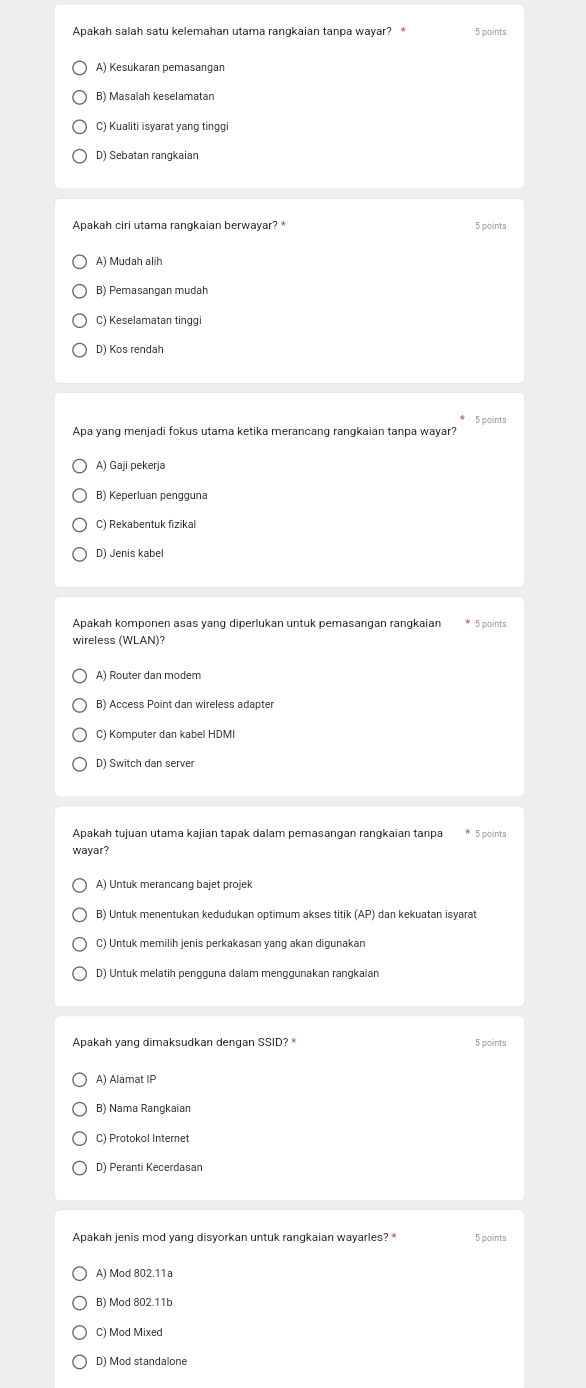The image size is (586, 1388).
Task: Choose D) Sebatan rangkaian for first question
Action: [x=79, y=156]
